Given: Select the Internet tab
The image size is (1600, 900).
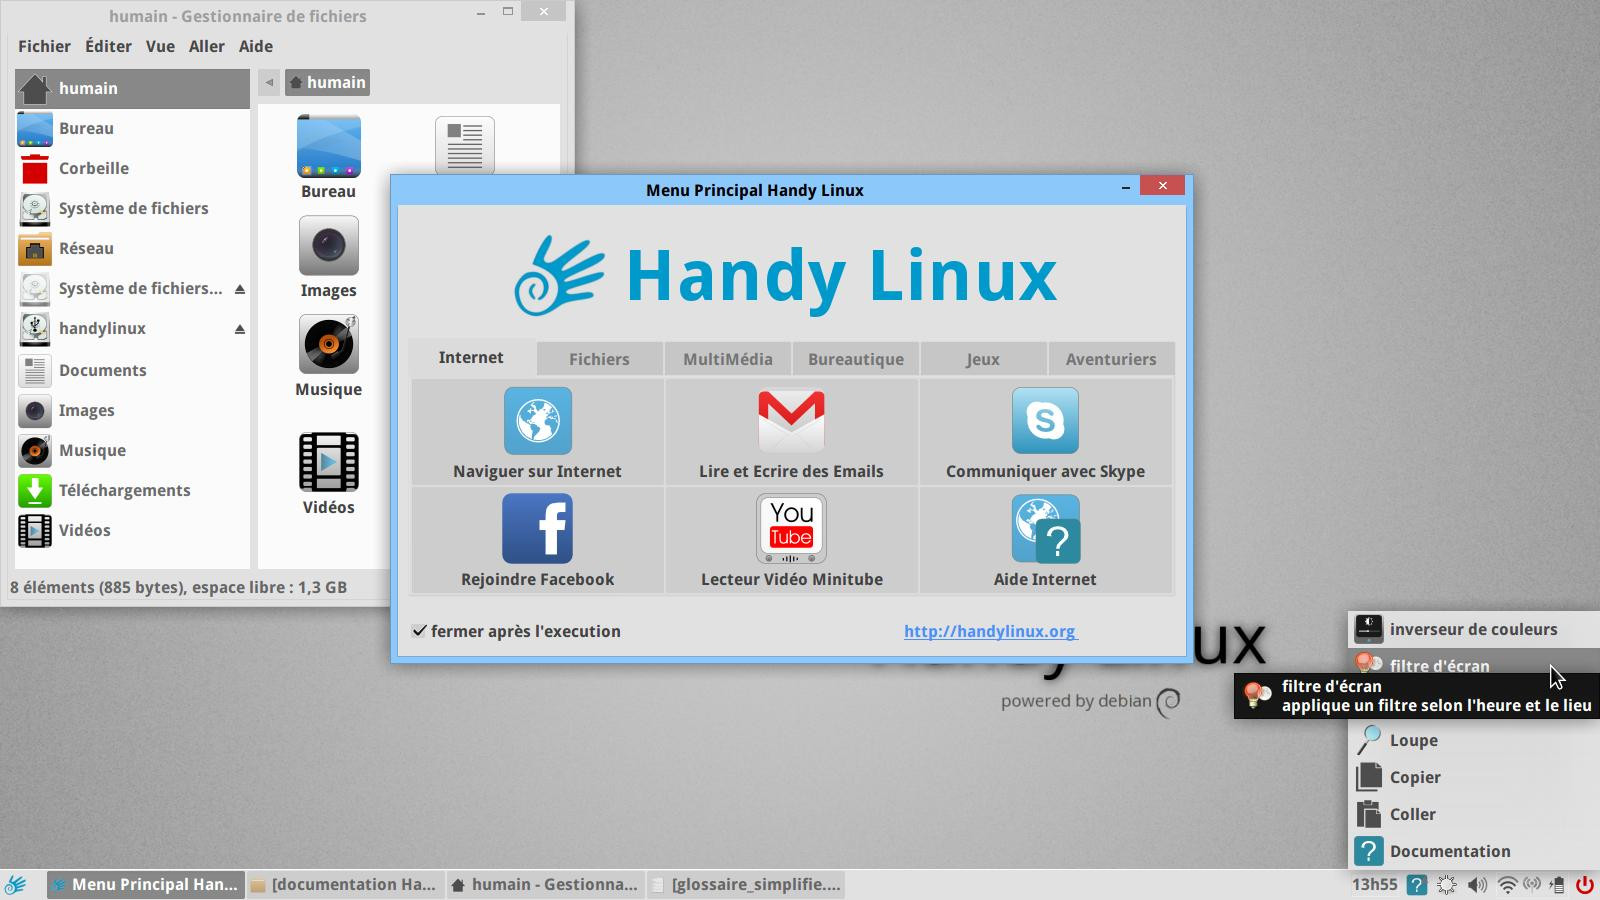Looking at the screenshot, I should click(x=471, y=357).
